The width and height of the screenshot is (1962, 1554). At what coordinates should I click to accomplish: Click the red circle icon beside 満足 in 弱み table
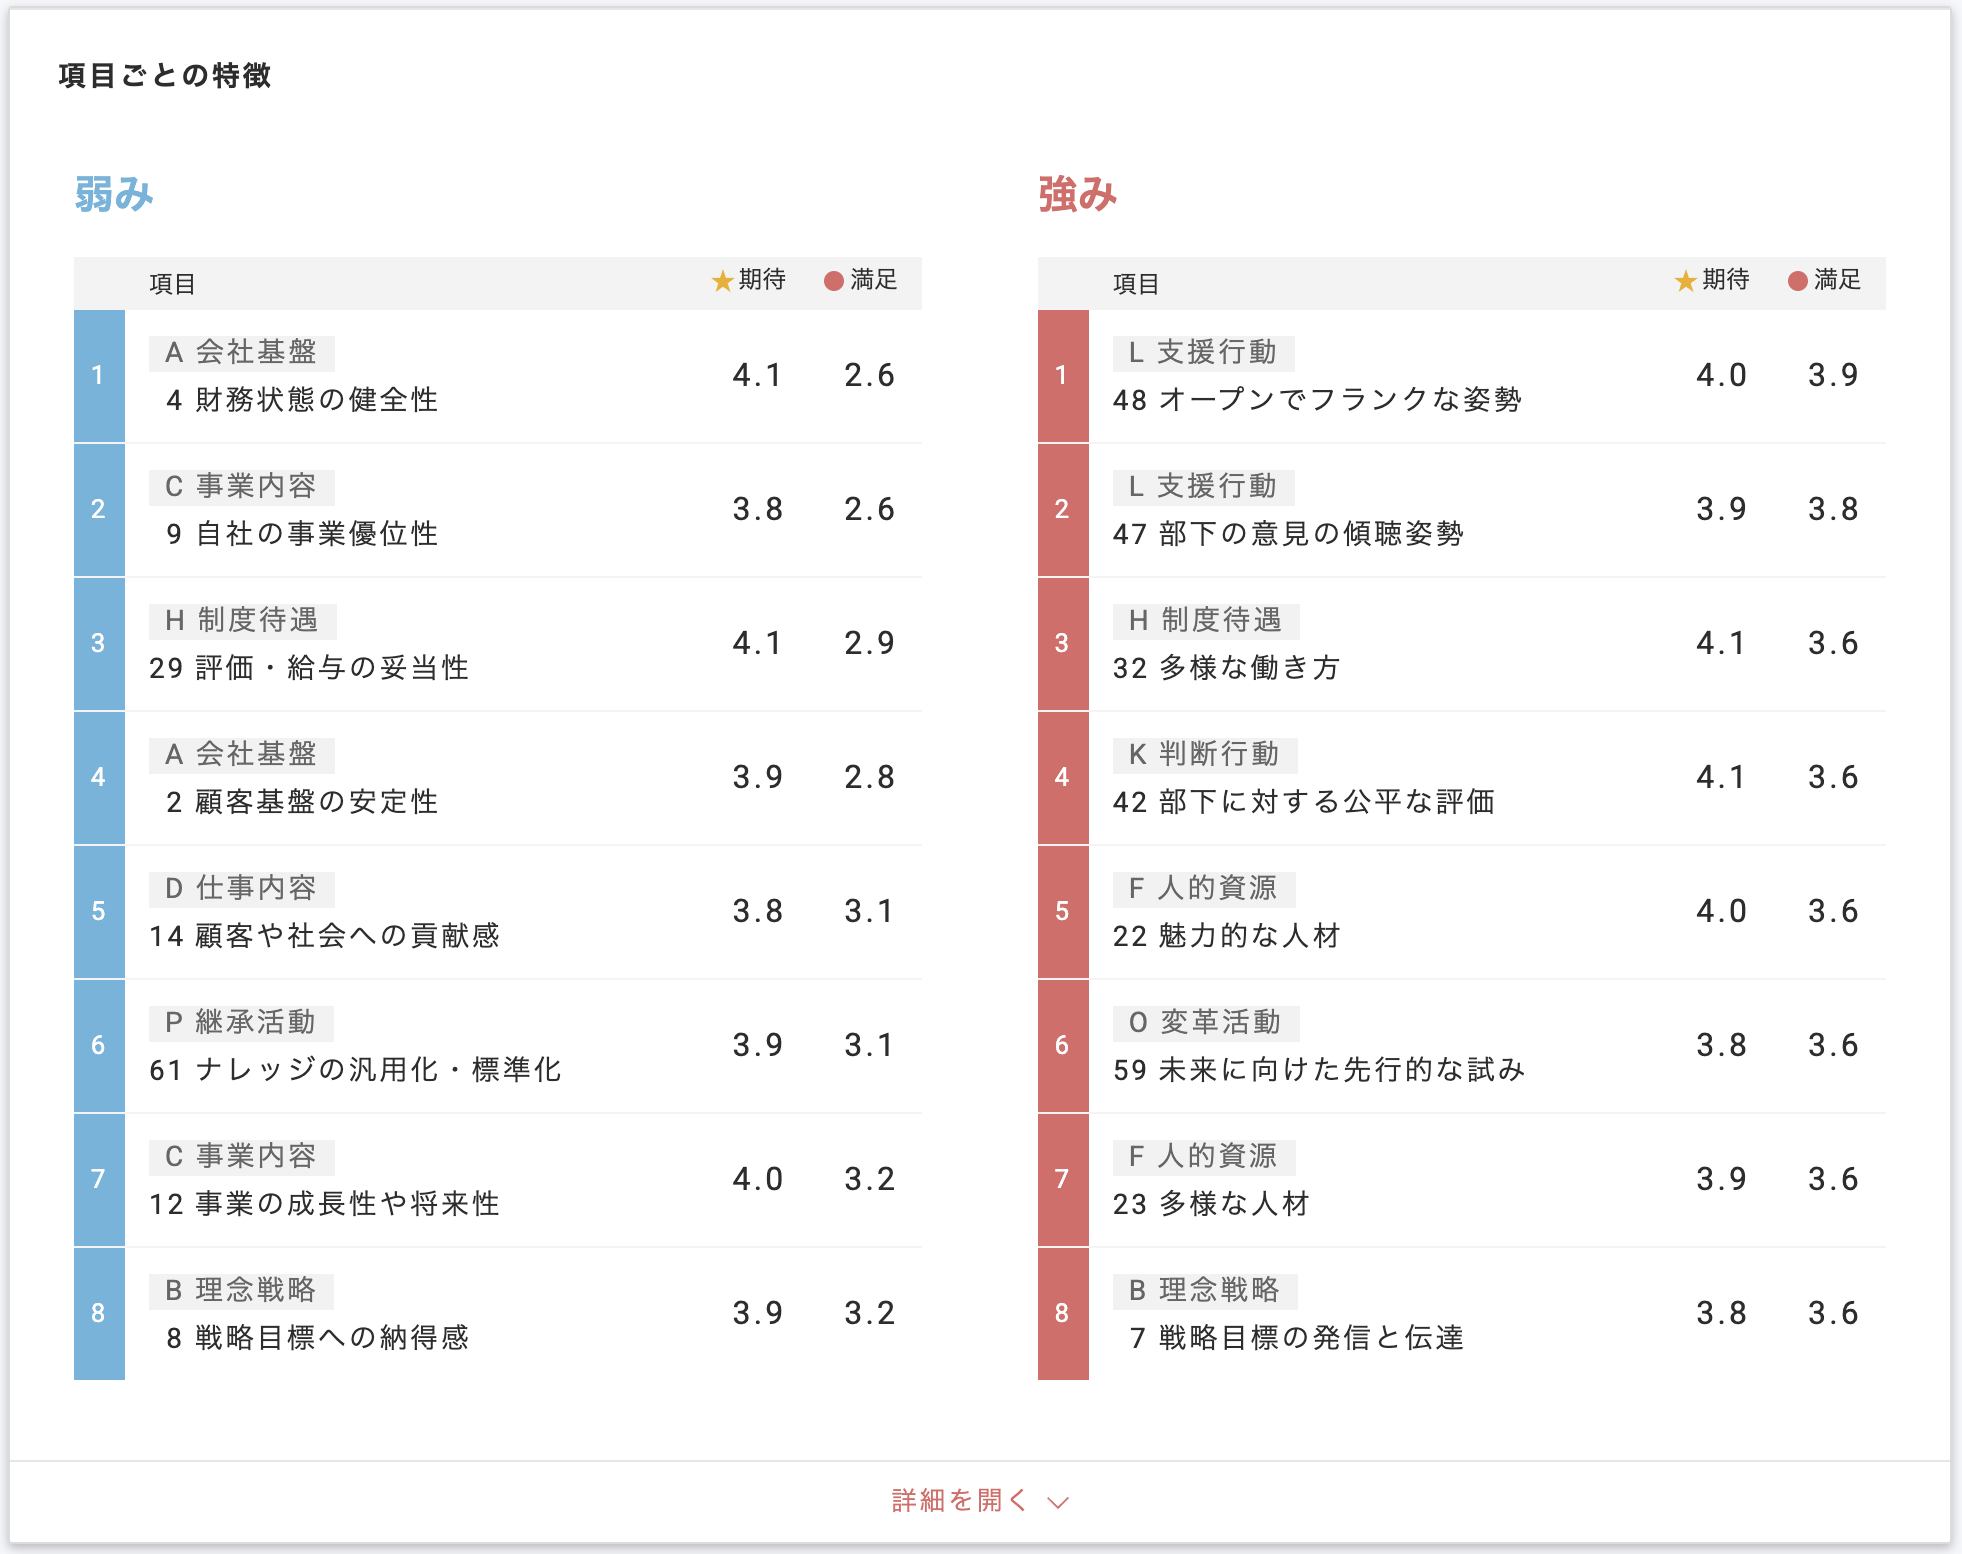833,281
